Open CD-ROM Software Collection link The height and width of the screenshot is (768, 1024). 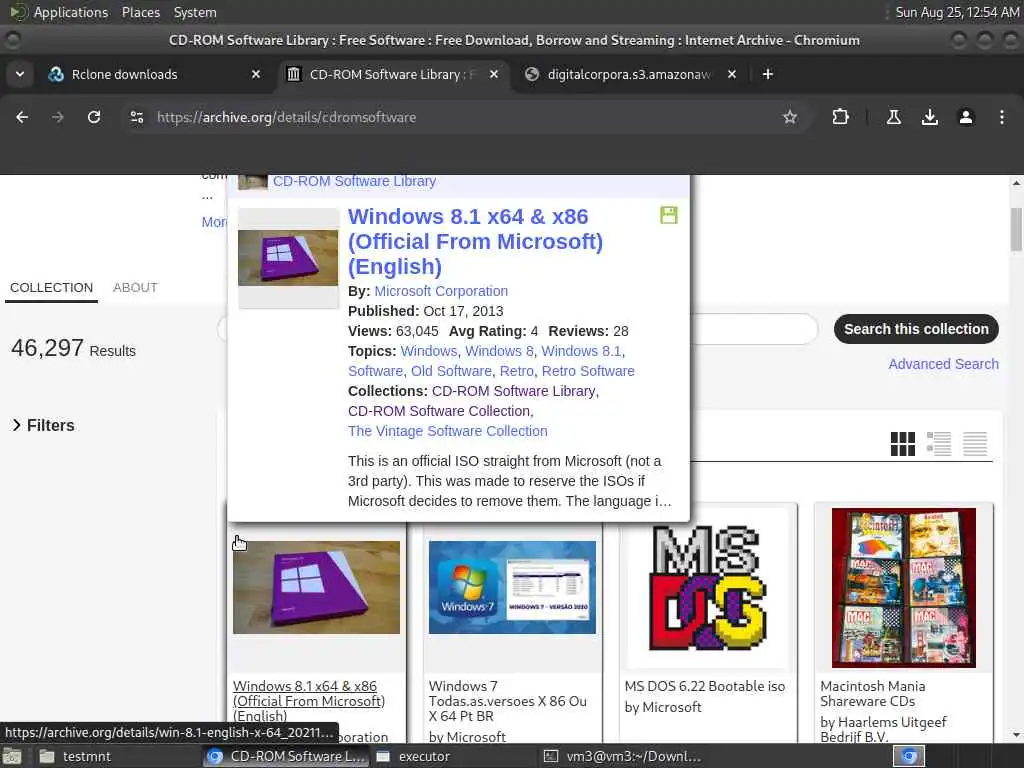(x=439, y=411)
